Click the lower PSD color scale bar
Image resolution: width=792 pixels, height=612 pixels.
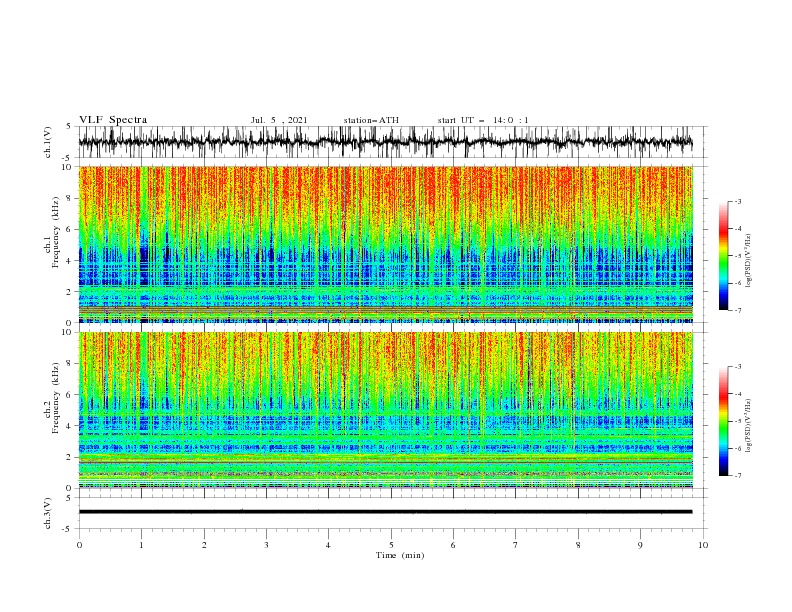pos(723,421)
